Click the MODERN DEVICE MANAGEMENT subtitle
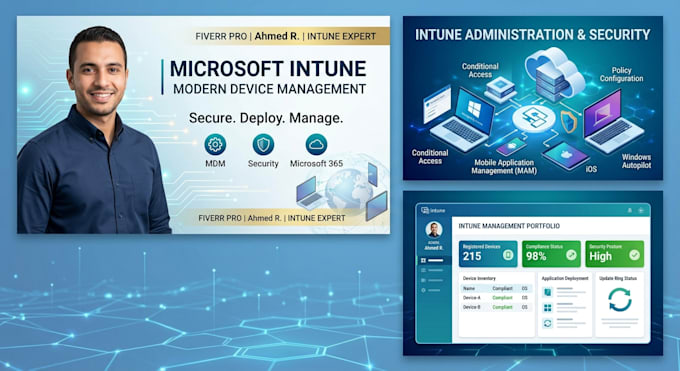This screenshot has width=680, height=371. click(269, 89)
